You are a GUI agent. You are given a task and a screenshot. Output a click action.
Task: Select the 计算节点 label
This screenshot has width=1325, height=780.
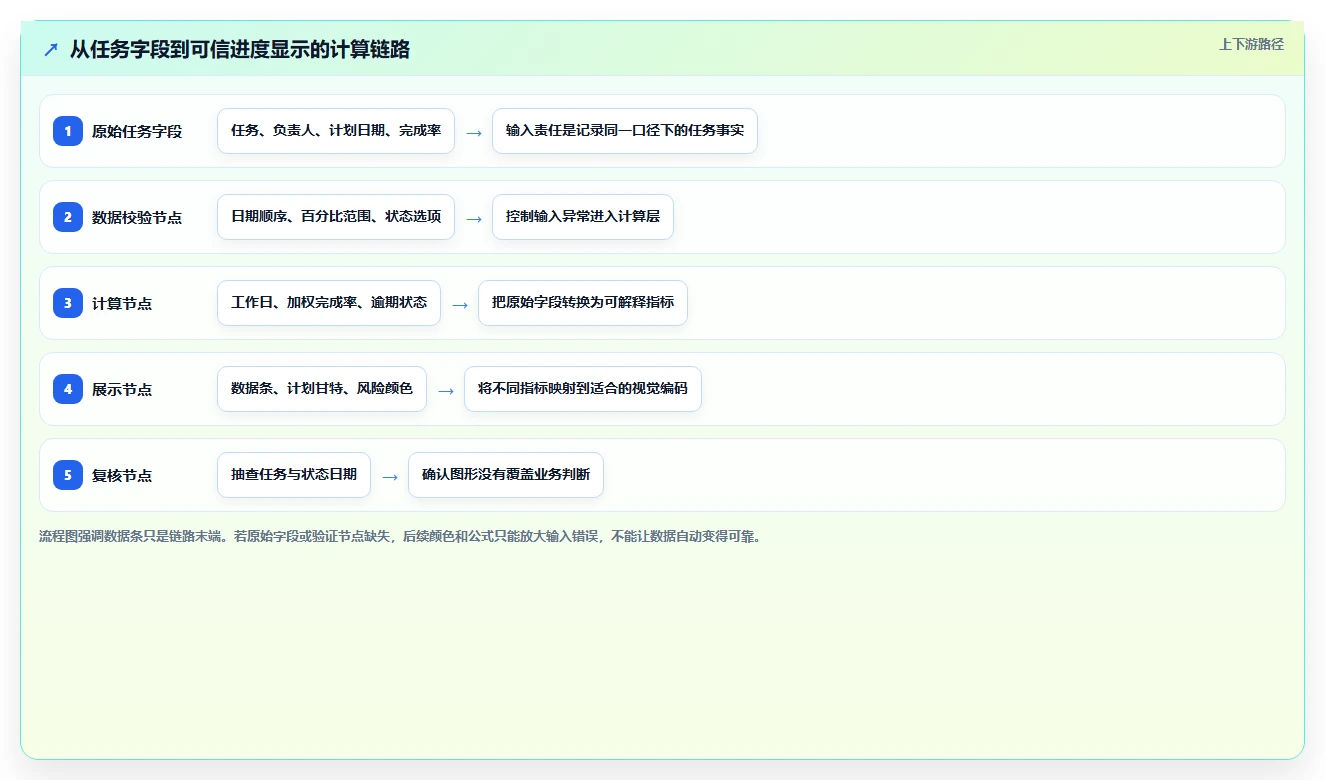click(122, 303)
